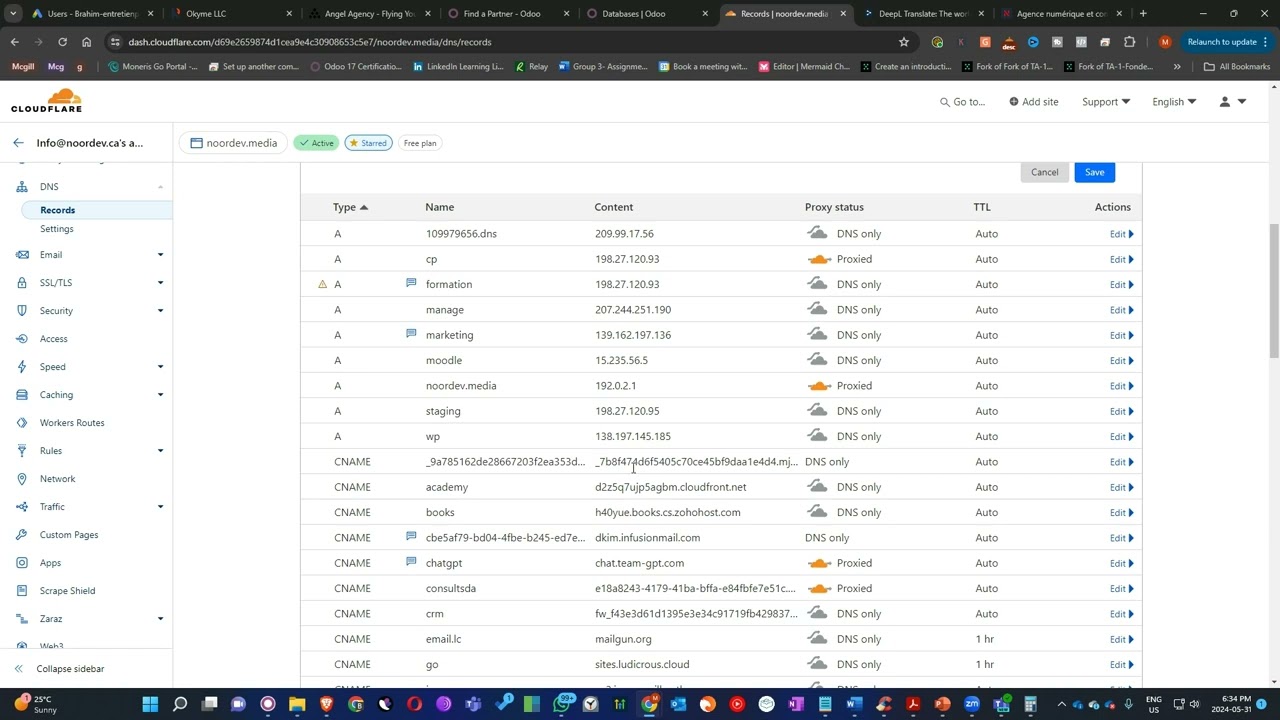This screenshot has height=720, width=1280.
Task: Expand the Speed sidebar arrow
Action: coord(160,367)
